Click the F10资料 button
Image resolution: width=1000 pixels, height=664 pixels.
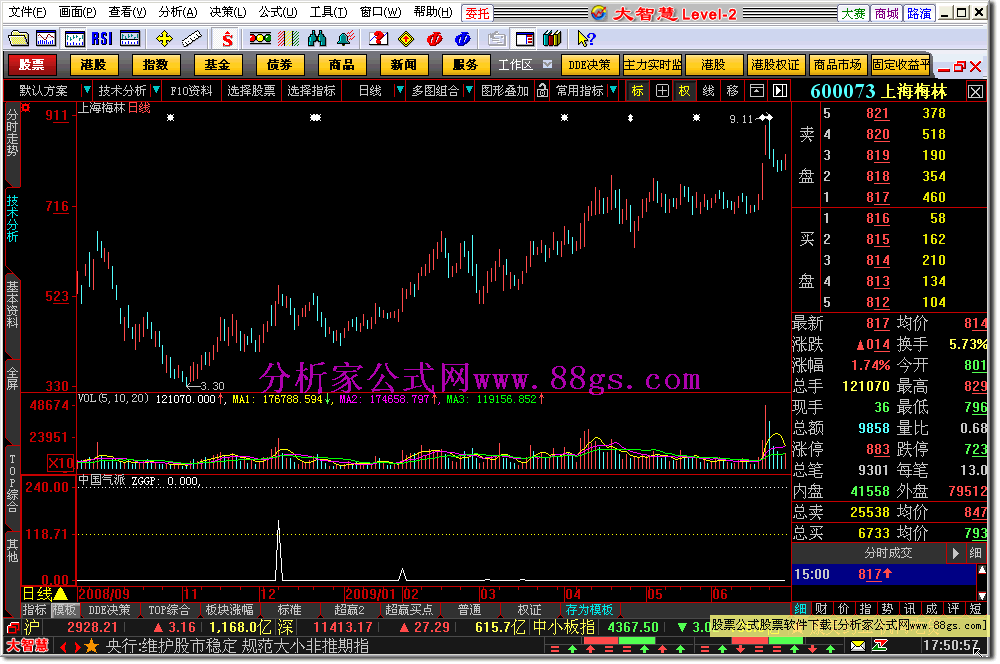pyautogui.click(x=191, y=91)
